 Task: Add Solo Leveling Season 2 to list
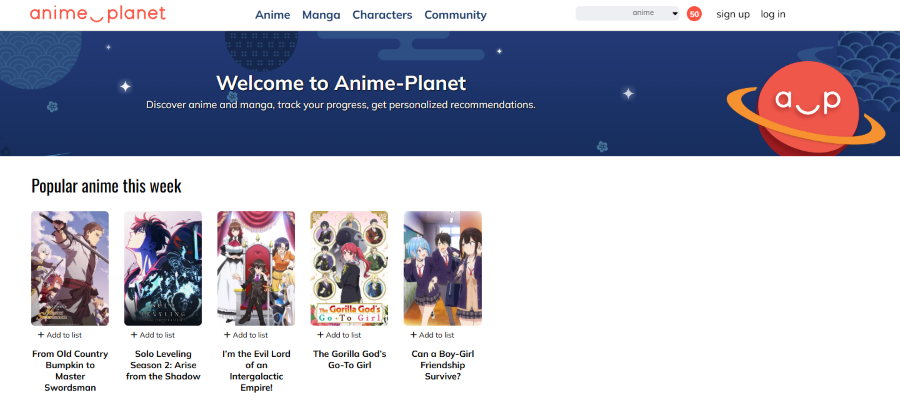[153, 335]
